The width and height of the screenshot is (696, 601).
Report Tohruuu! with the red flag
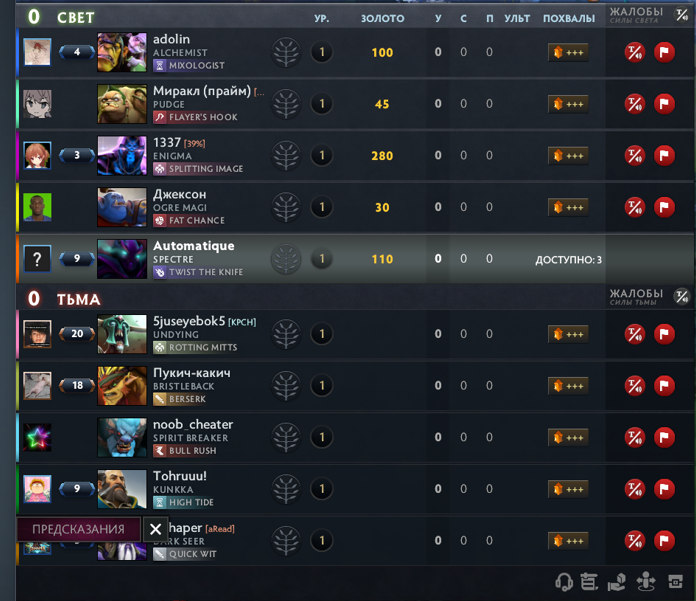tap(664, 489)
